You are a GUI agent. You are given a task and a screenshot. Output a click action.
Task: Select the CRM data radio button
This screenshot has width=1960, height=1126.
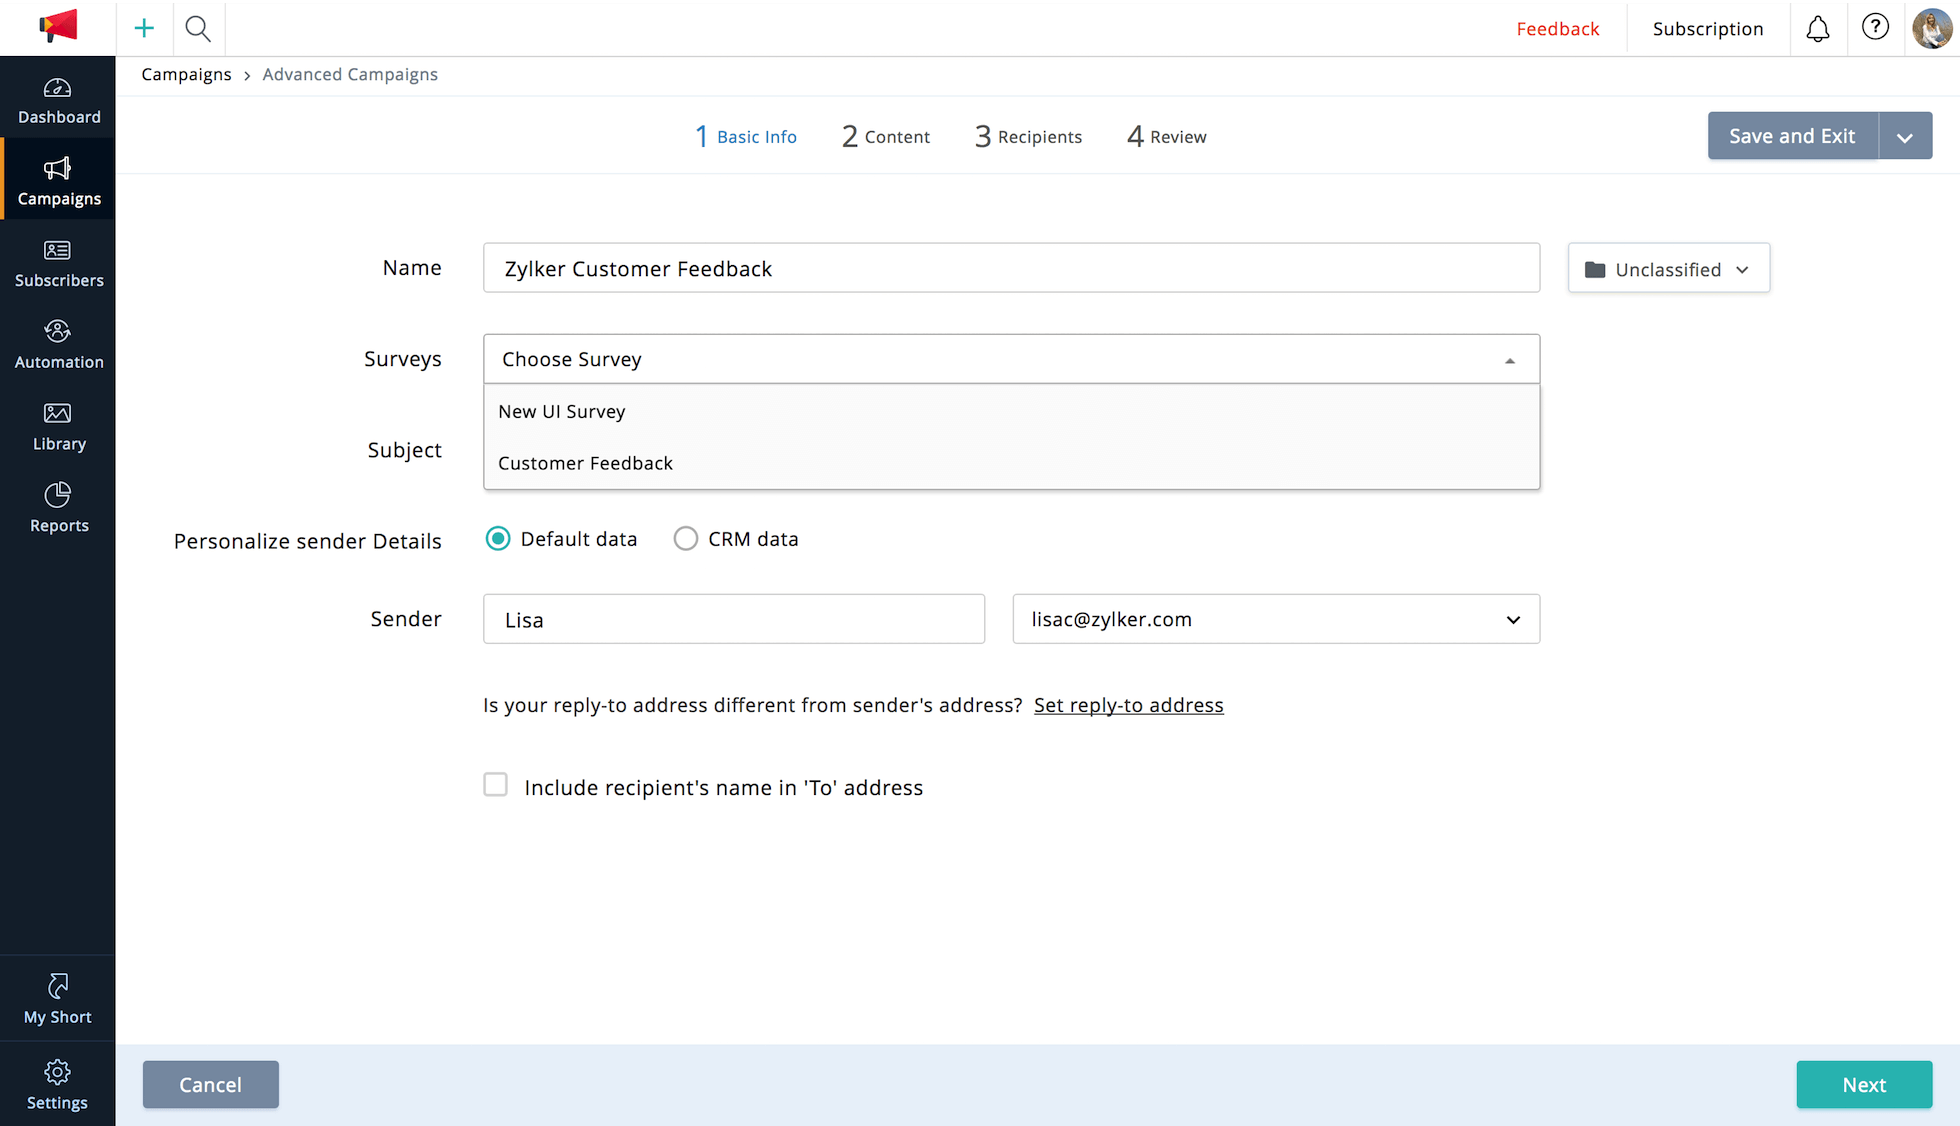[685, 539]
